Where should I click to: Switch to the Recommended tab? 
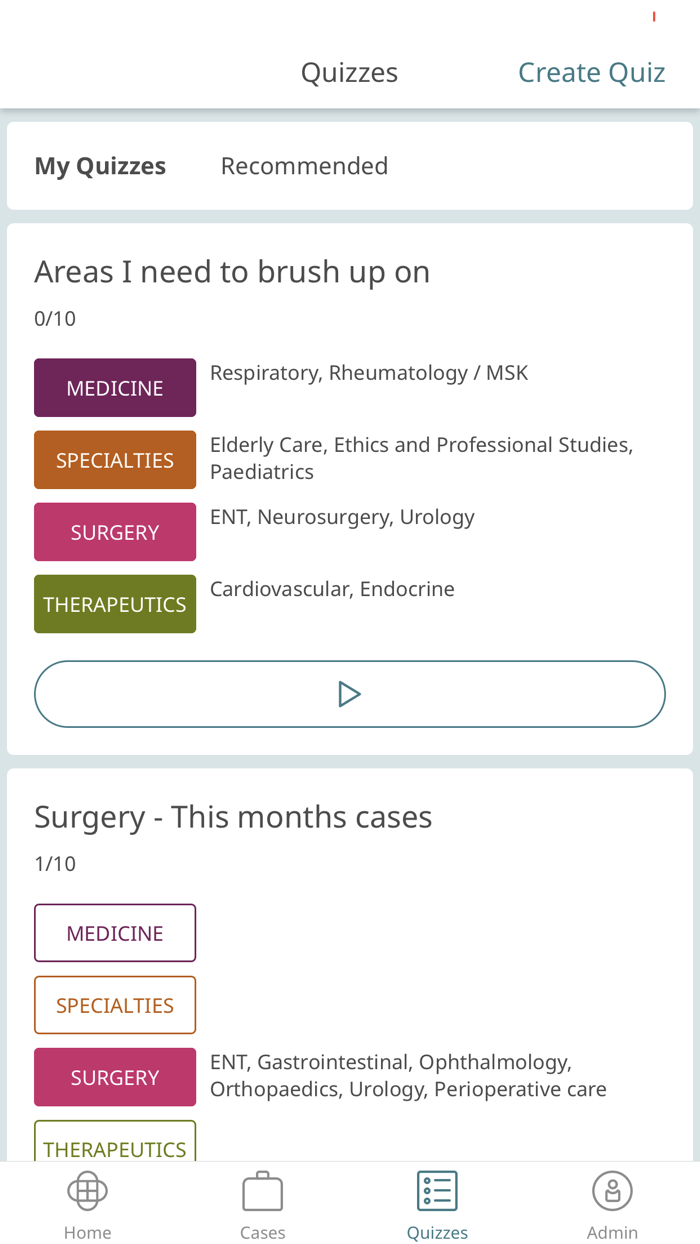(305, 165)
